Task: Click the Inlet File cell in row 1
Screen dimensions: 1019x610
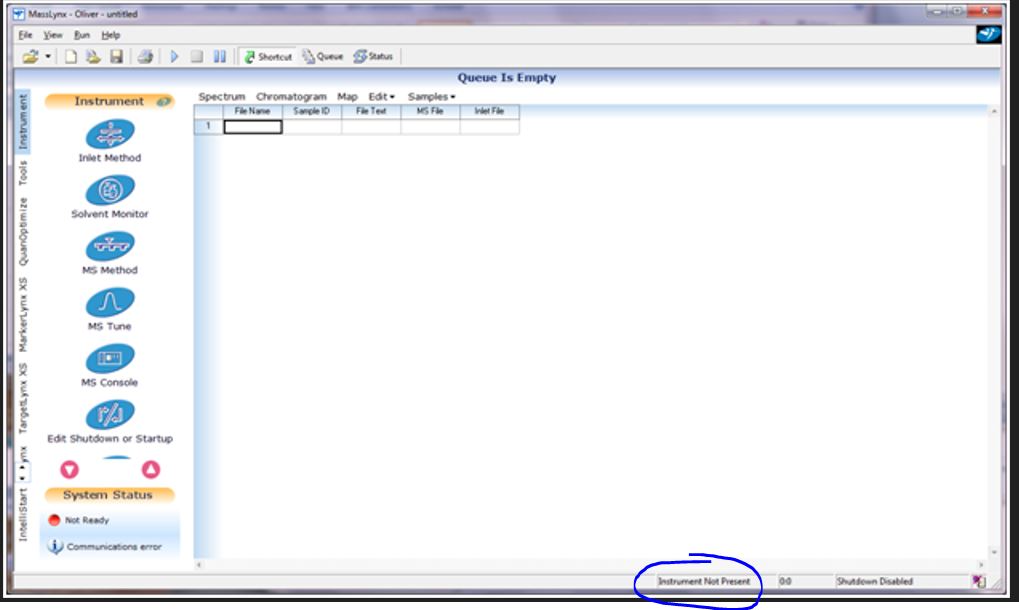Action: (489, 127)
